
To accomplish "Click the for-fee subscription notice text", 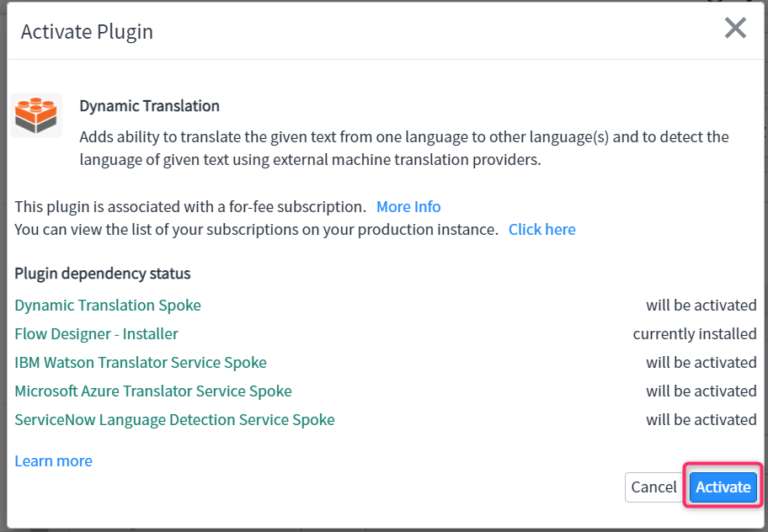I will (x=190, y=207).
